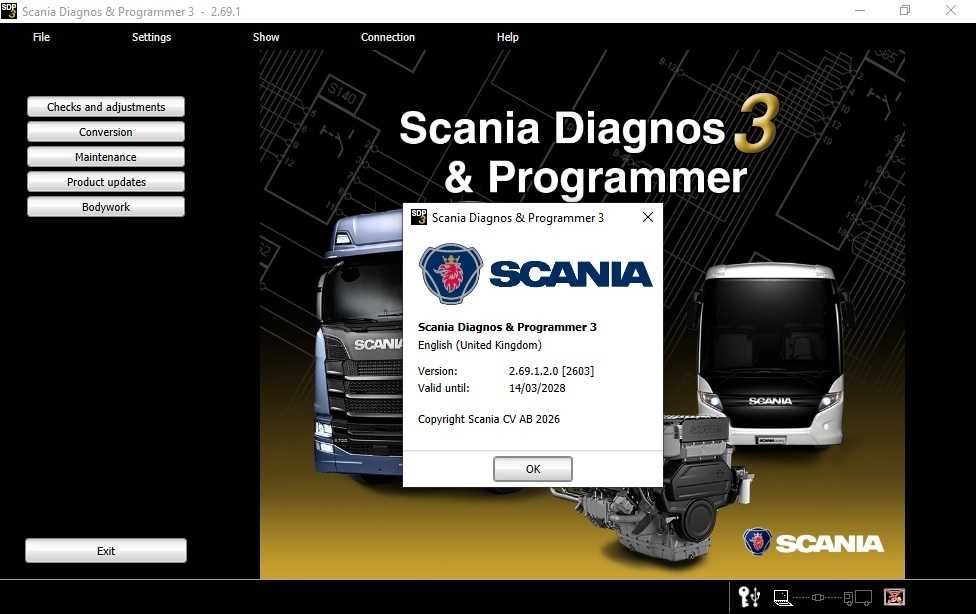
Task: Open the Conversion section
Action: (106, 131)
